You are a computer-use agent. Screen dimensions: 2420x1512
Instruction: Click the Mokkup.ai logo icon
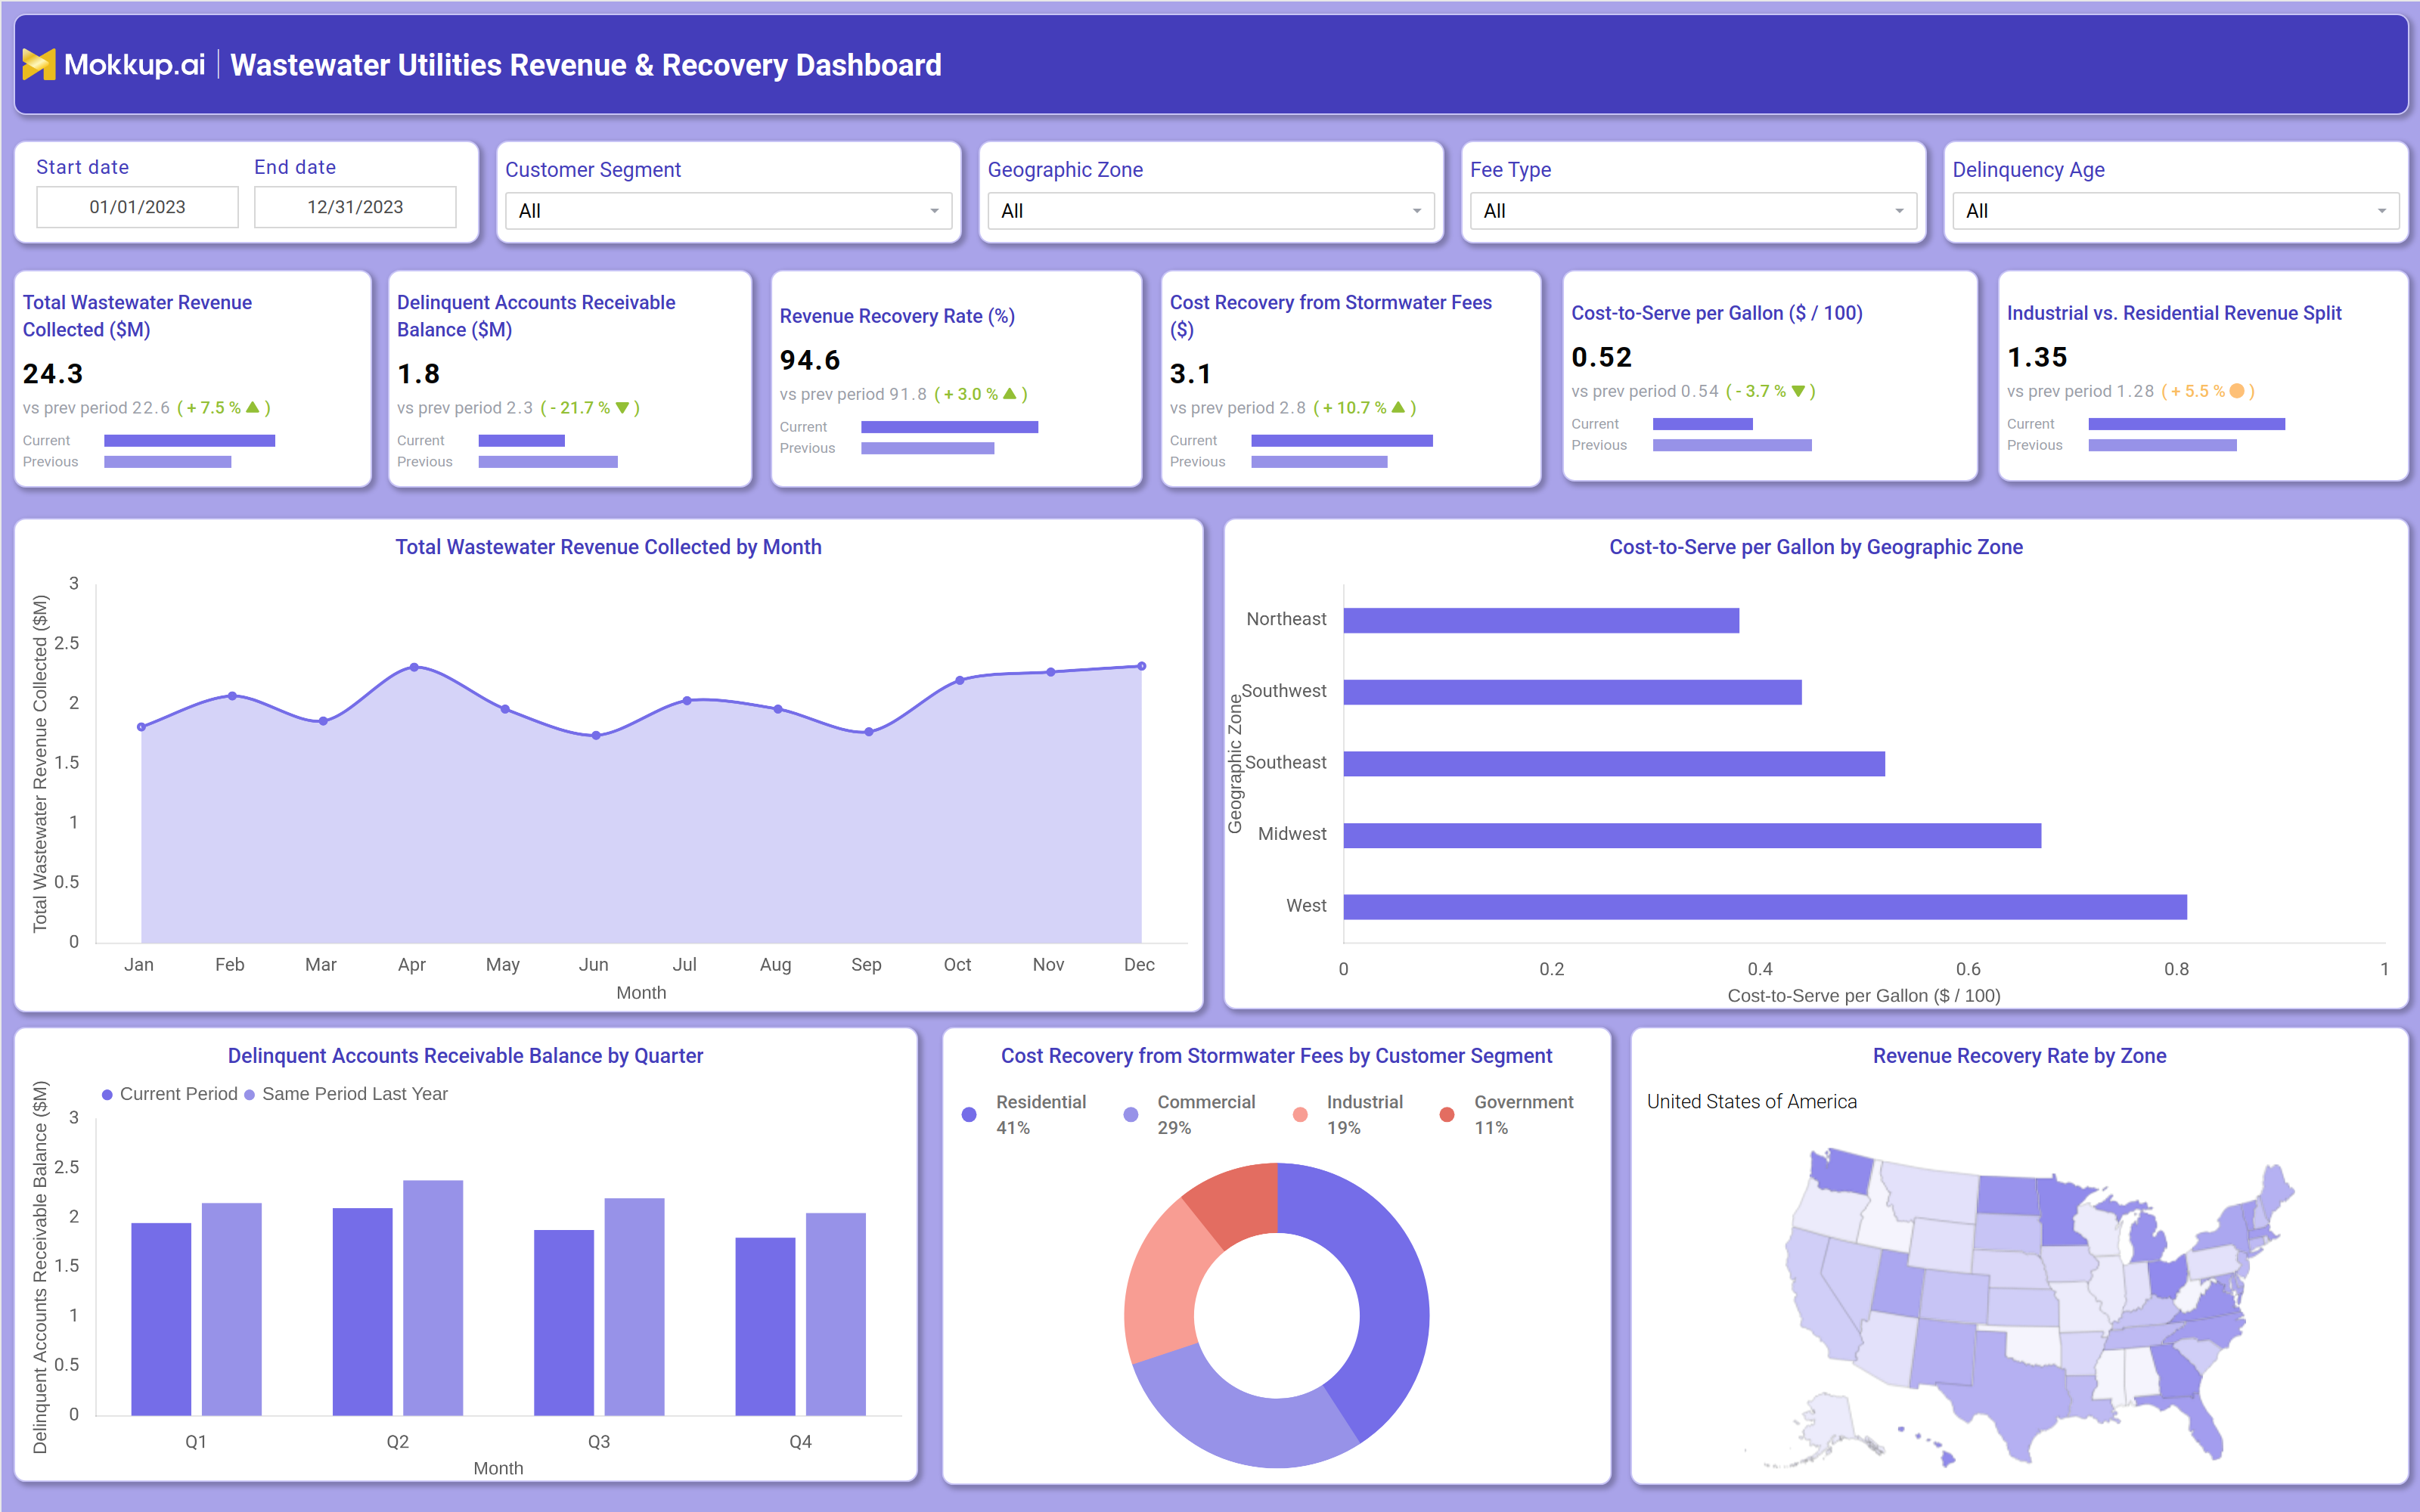(39, 65)
